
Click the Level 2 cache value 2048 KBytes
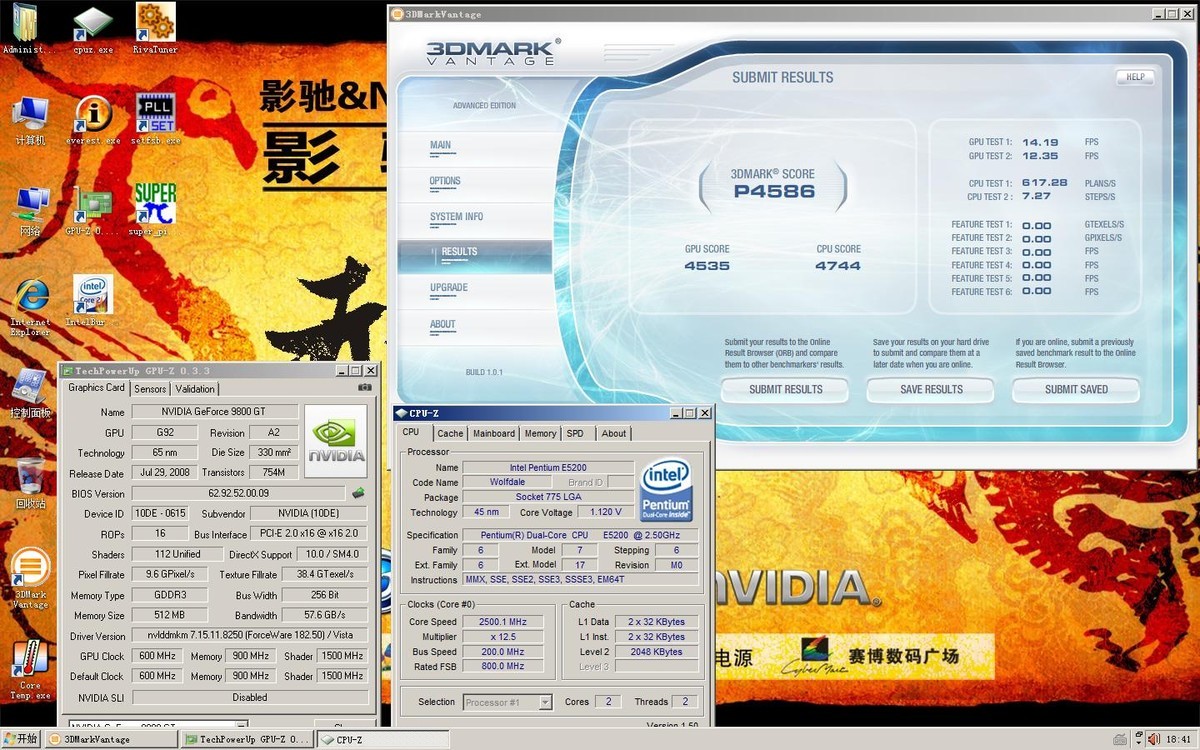click(x=656, y=652)
